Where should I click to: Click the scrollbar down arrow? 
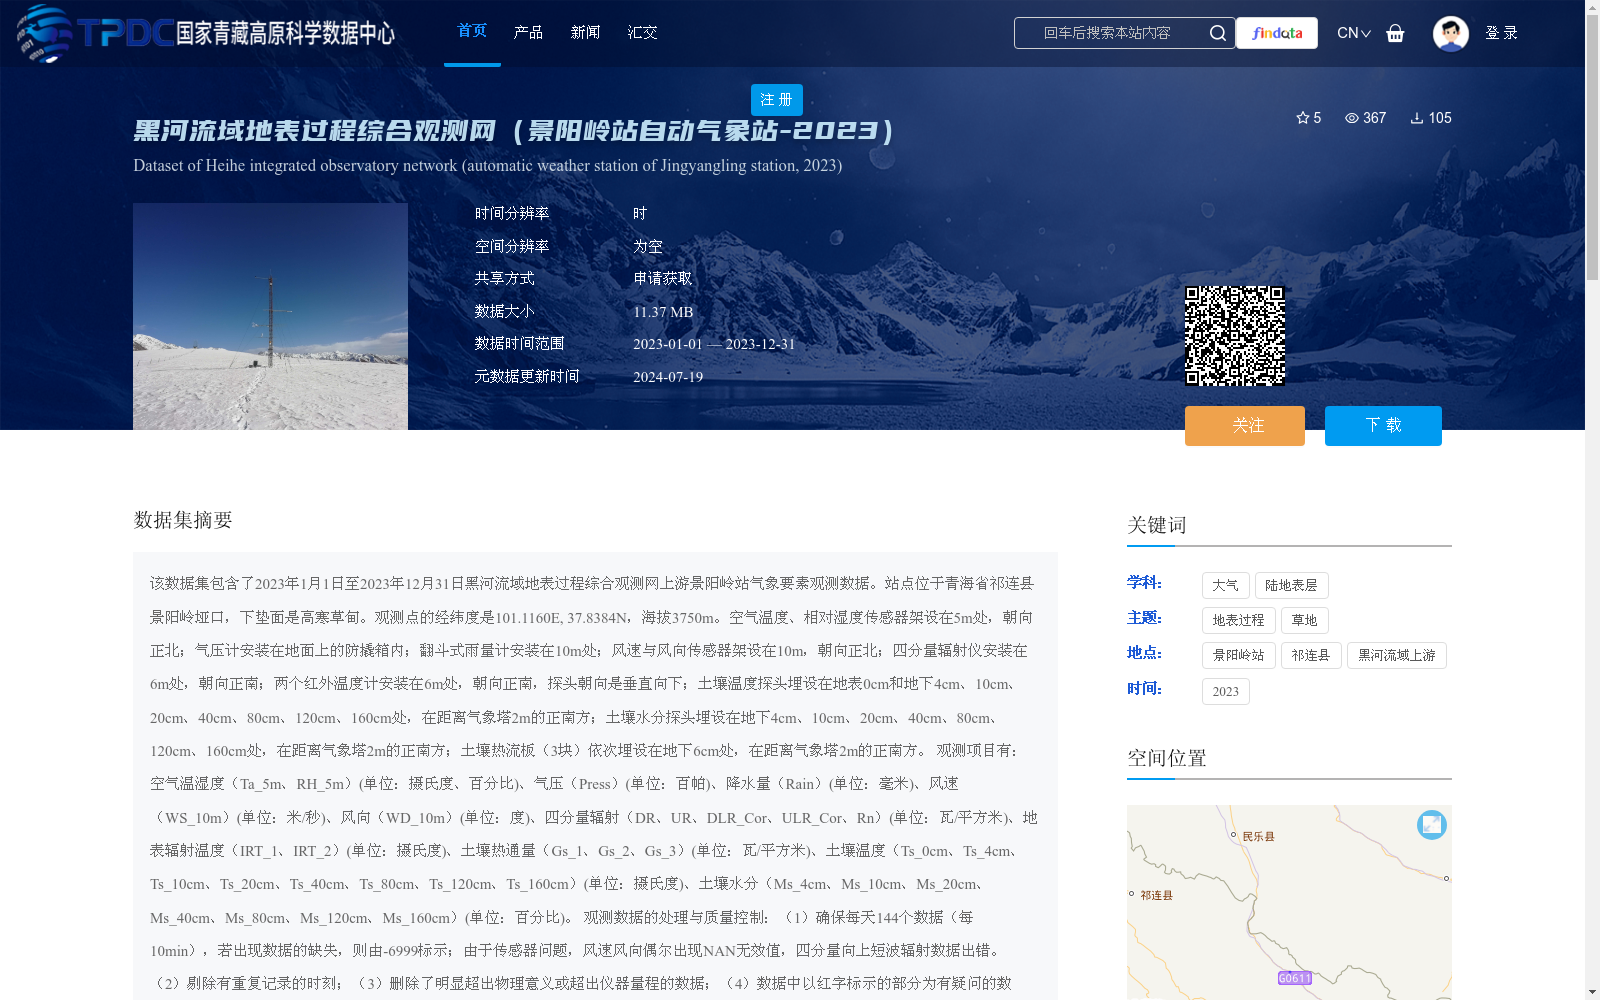[x=1592, y=992]
